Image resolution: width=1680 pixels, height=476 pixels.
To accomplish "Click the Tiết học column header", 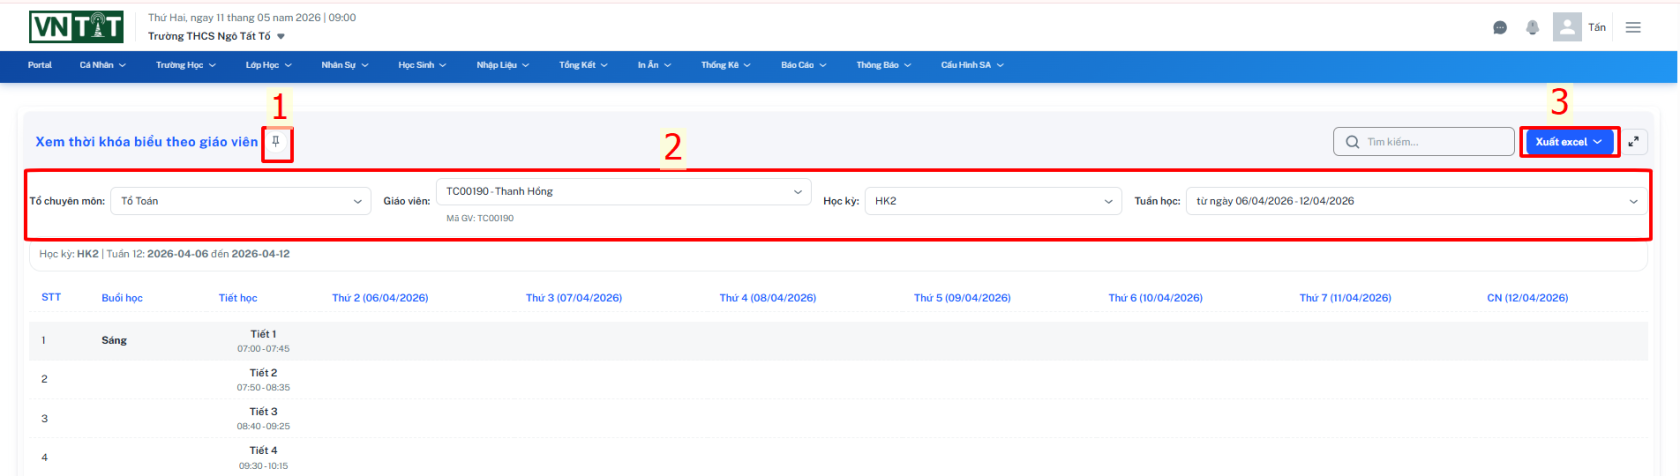I will (238, 298).
